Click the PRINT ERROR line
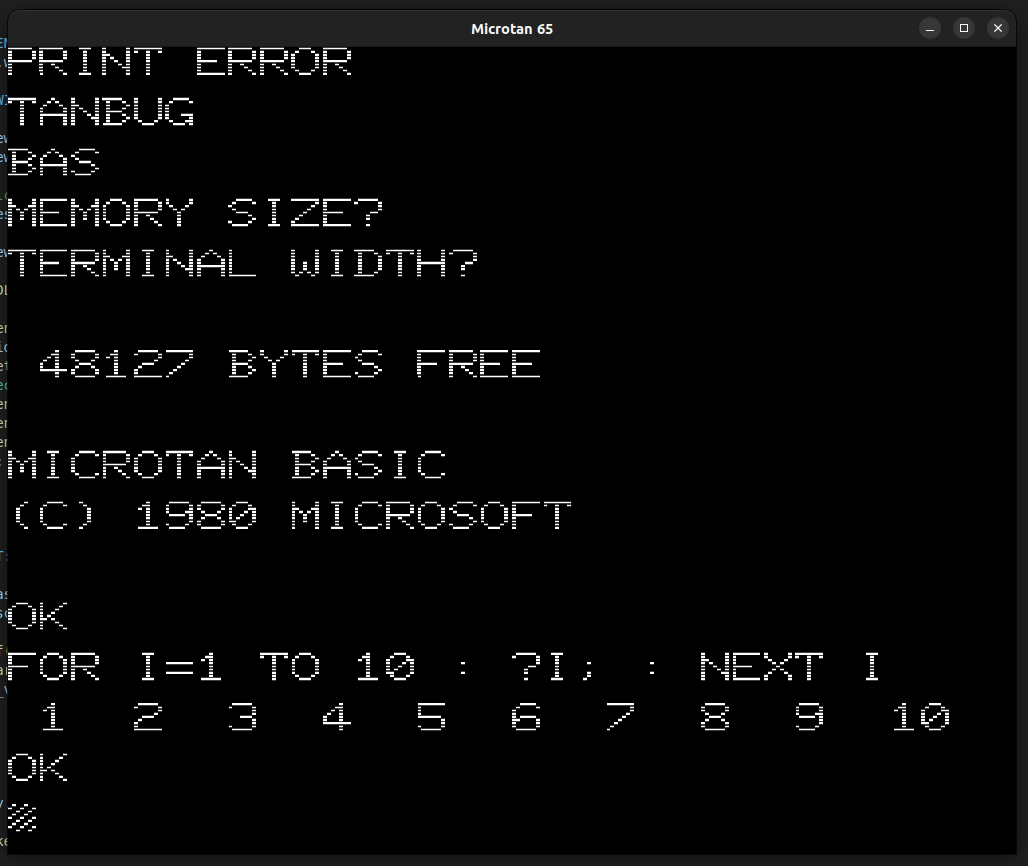 180,62
